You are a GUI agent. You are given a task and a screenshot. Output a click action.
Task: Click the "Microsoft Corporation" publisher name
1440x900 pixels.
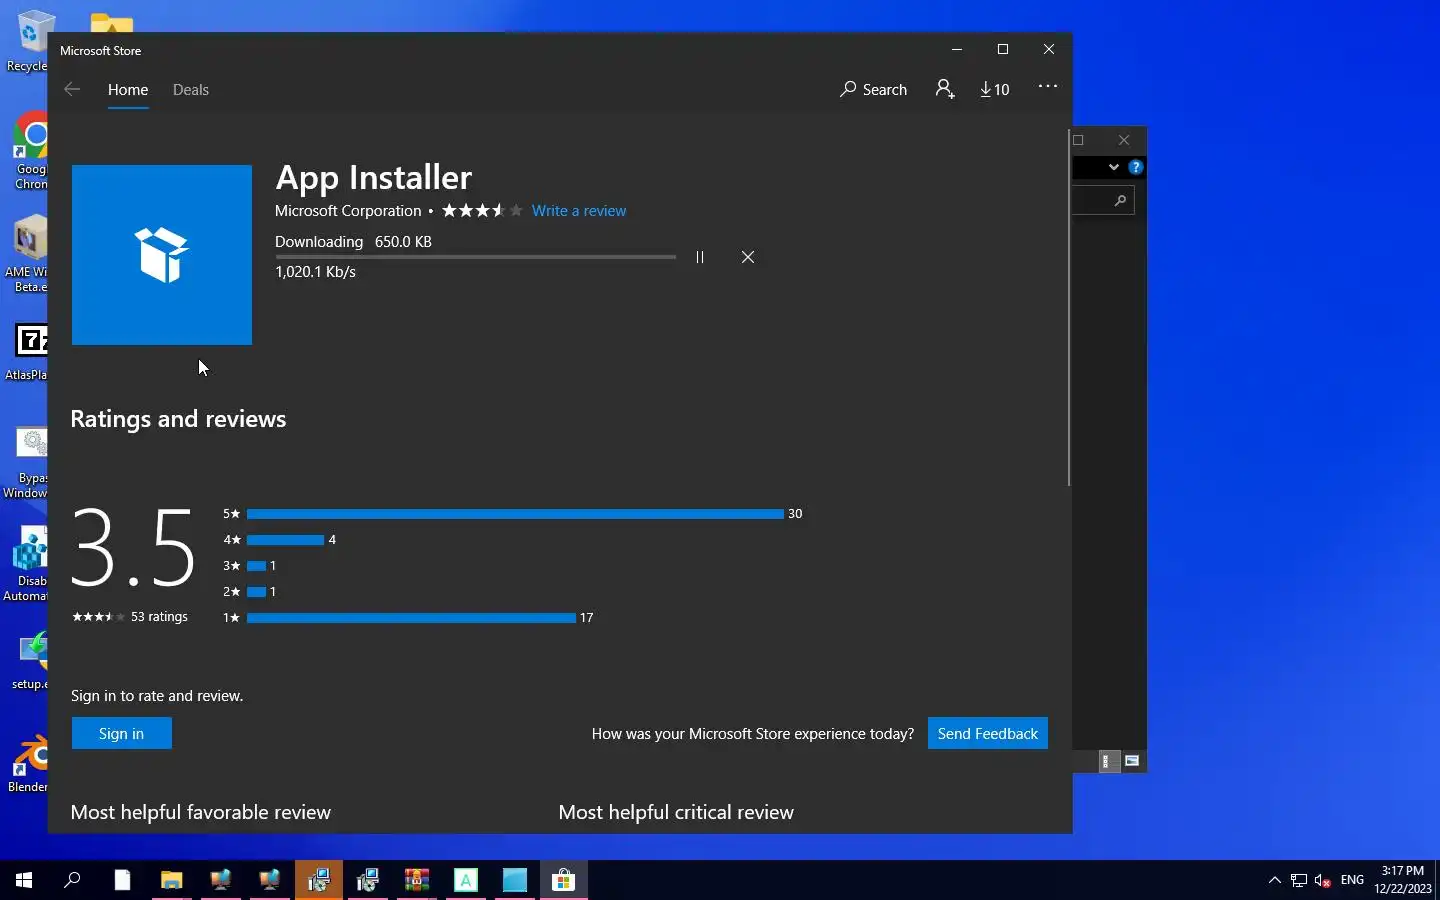point(348,211)
